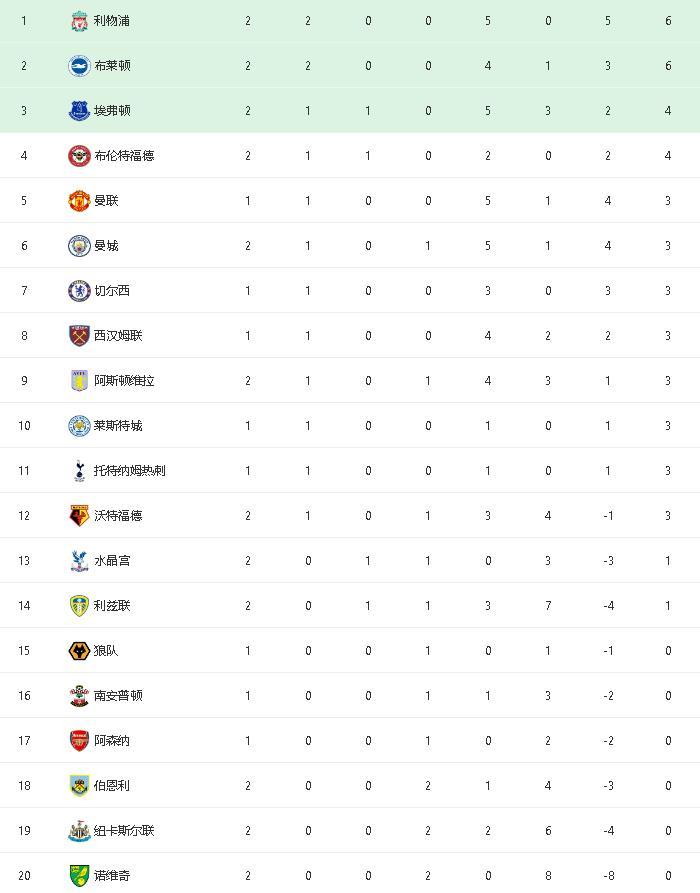The width and height of the screenshot is (700, 893).
Task: Click the Aston Villa crest icon
Action: coord(79,381)
